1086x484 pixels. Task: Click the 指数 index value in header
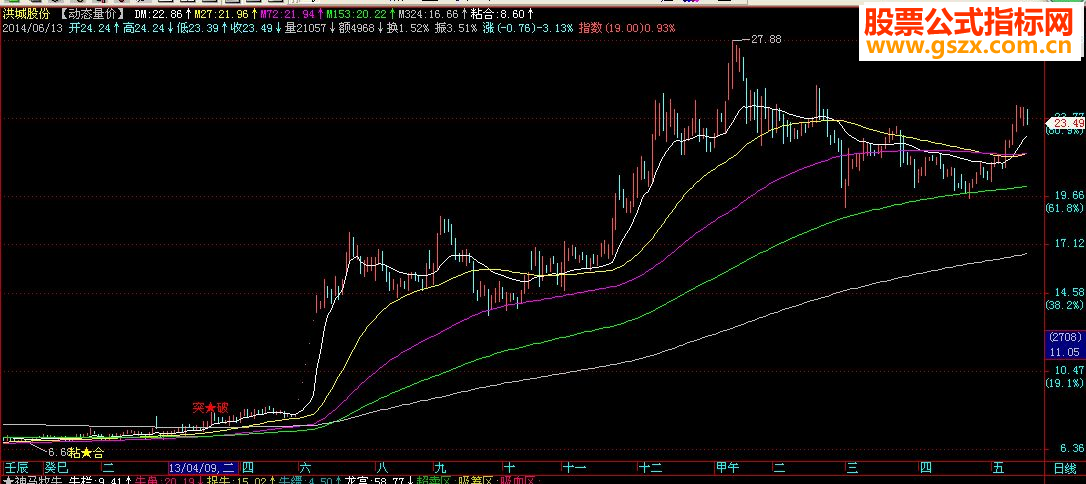(627, 28)
